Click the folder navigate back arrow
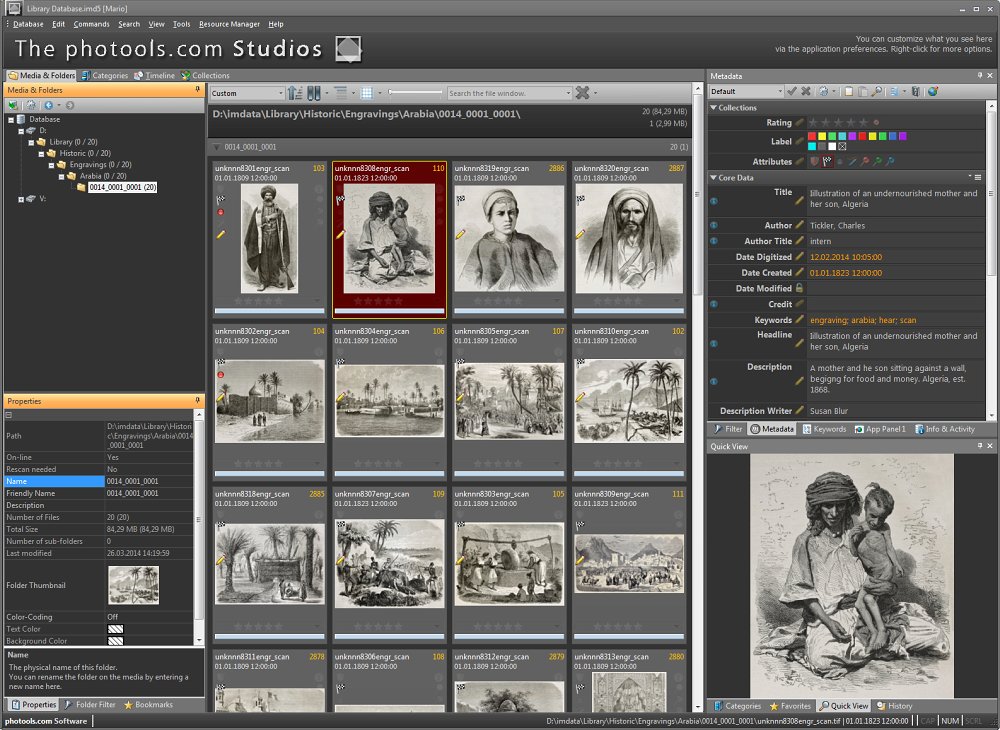The image size is (1000, 730). point(48,105)
